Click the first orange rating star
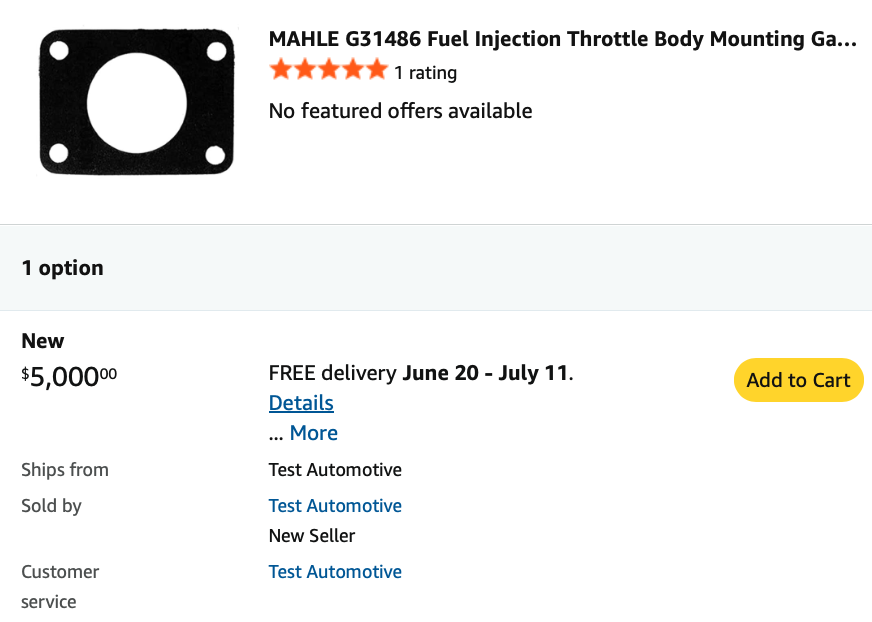 pyautogui.click(x=280, y=70)
